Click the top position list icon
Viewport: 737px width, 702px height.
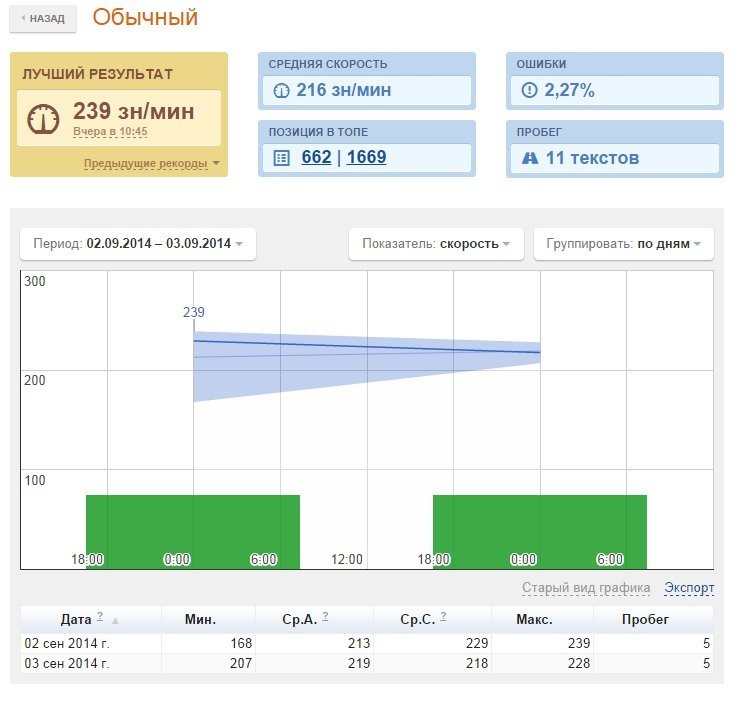pos(281,158)
